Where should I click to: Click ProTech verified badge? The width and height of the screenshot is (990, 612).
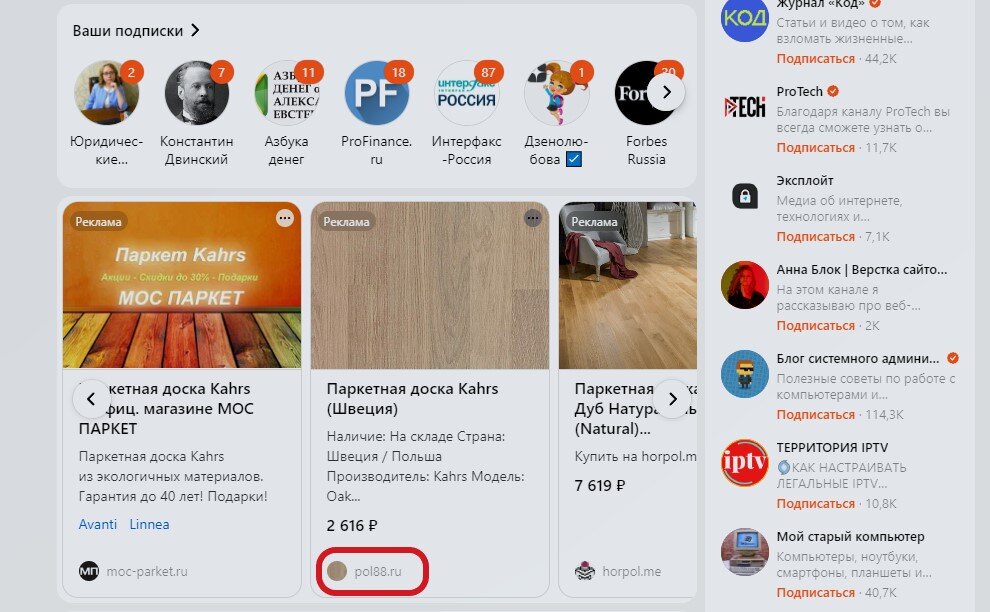click(833, 92)
